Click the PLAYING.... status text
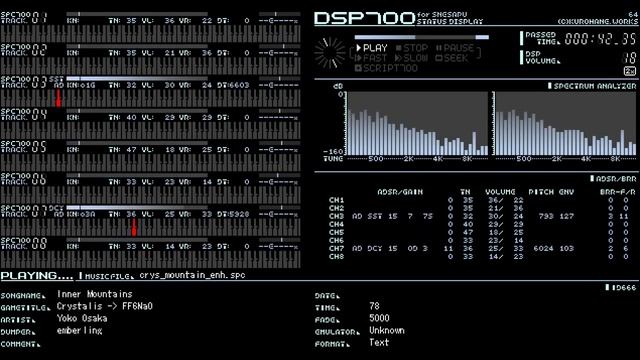The height and width of the screenshot is (360, 640). click(x=37, y=276)
